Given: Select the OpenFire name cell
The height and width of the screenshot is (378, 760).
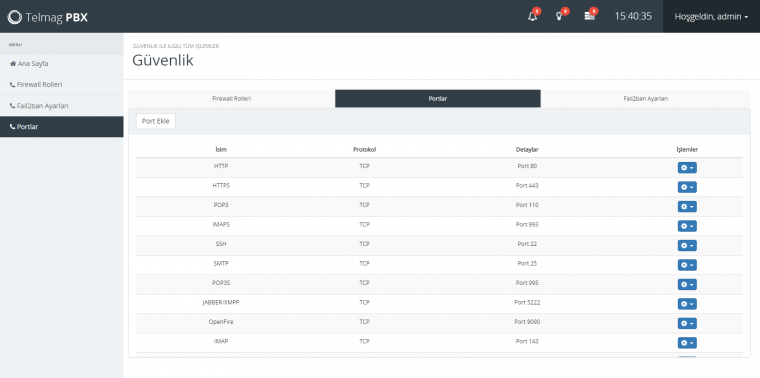Looking at the screenshot, I should (221, 322).
